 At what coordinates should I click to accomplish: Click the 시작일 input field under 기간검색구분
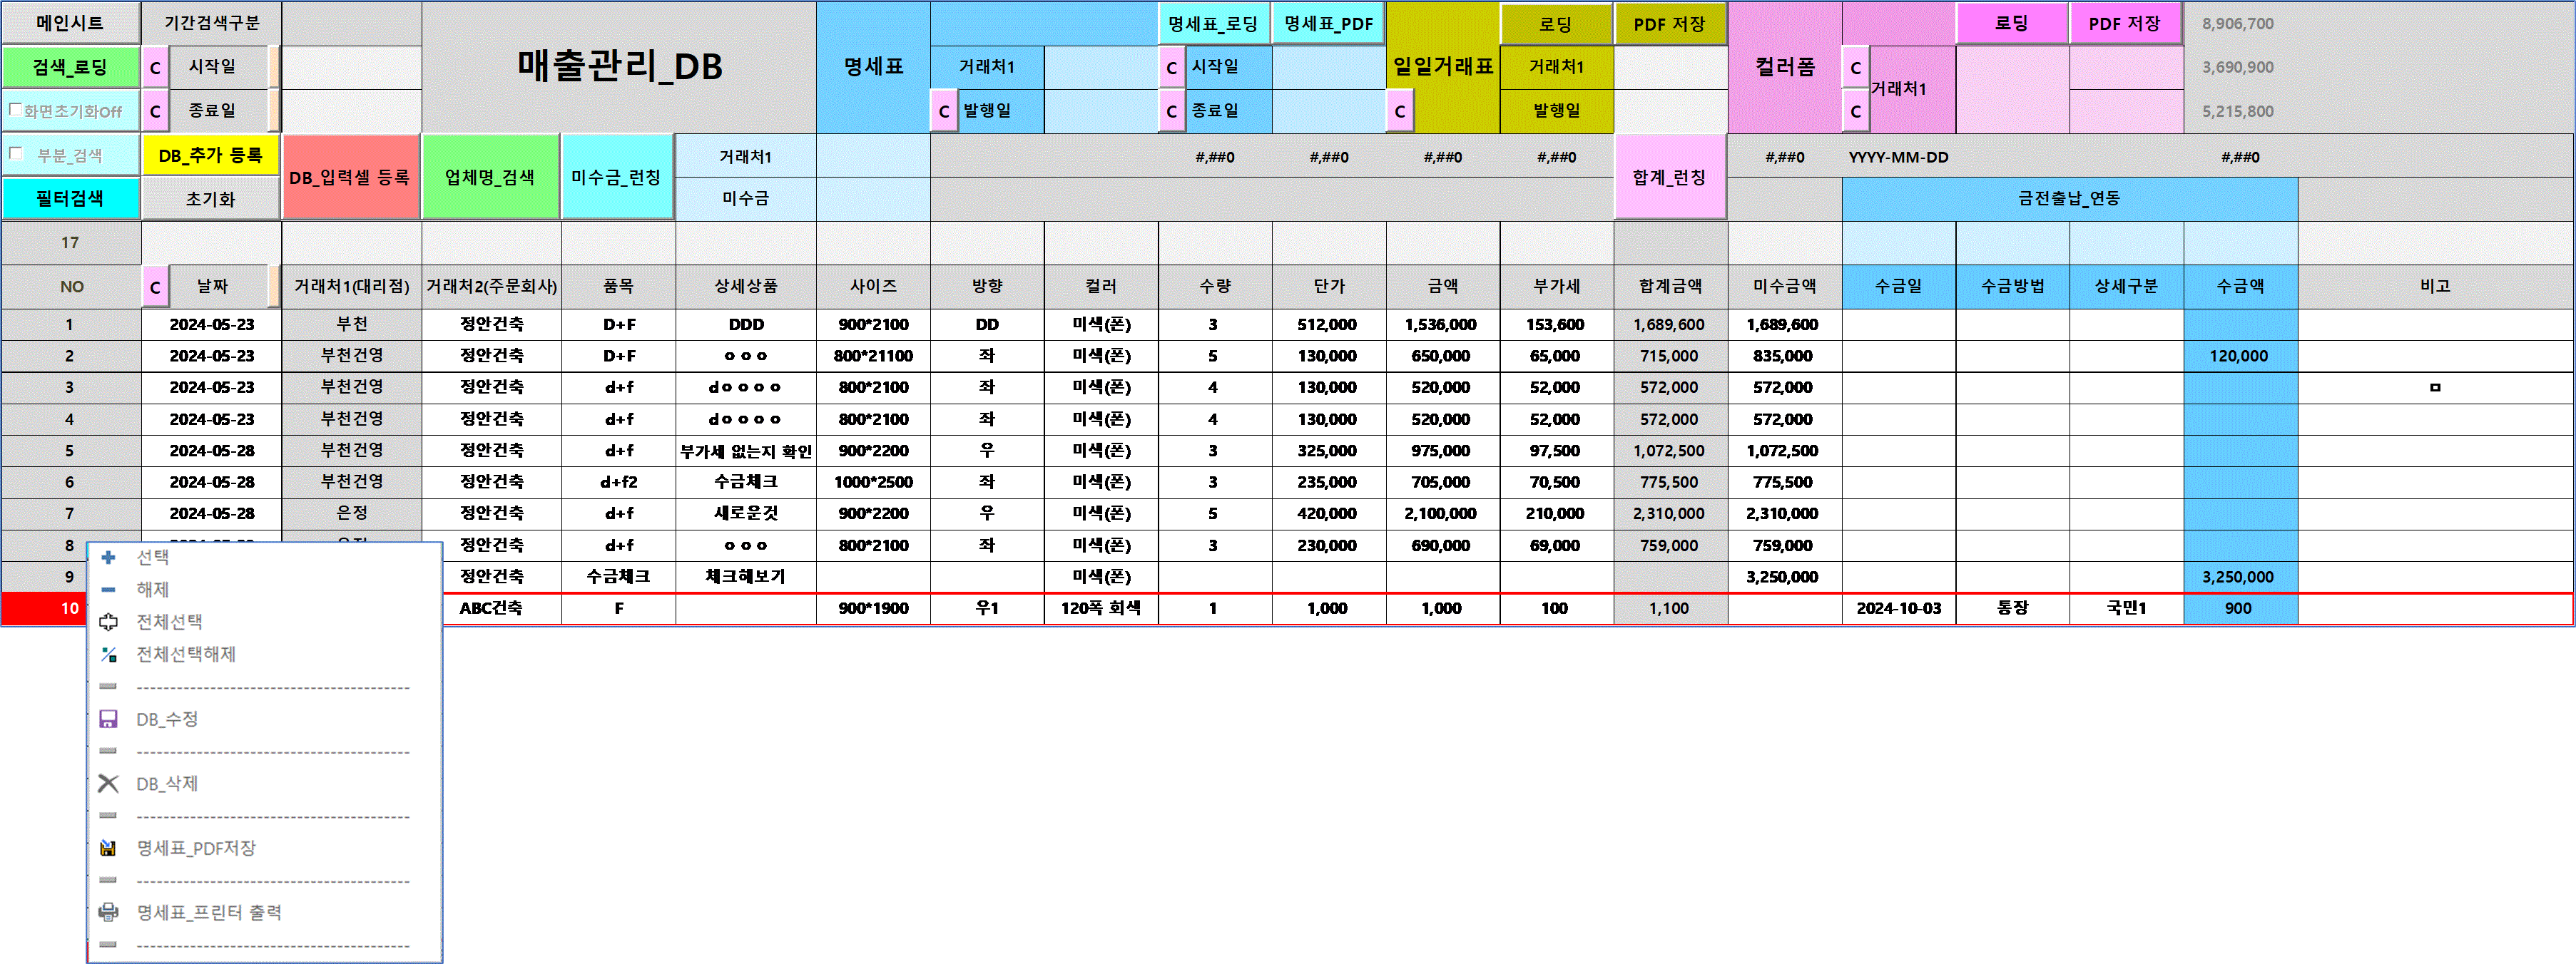tap(351, 67)
